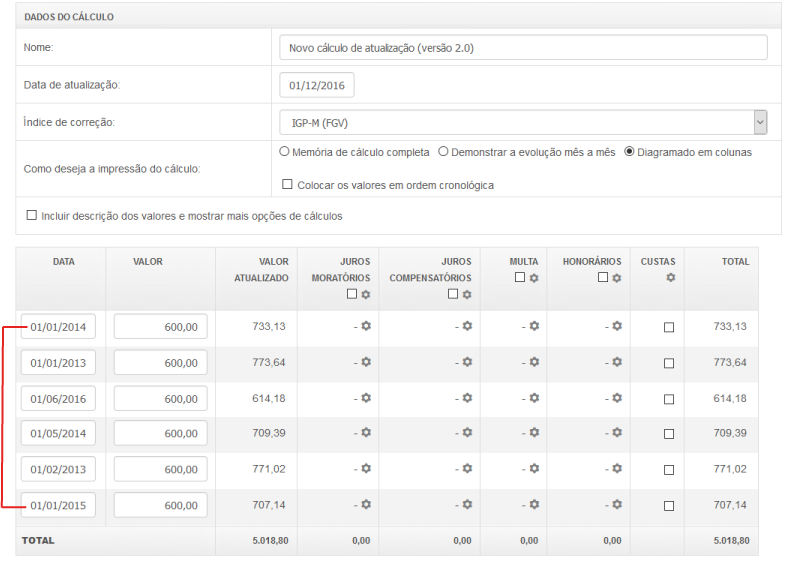Screen dimensions: 786x561
Task: Click Multa gear for row 01/02/2013
Action: click(534, 468)
